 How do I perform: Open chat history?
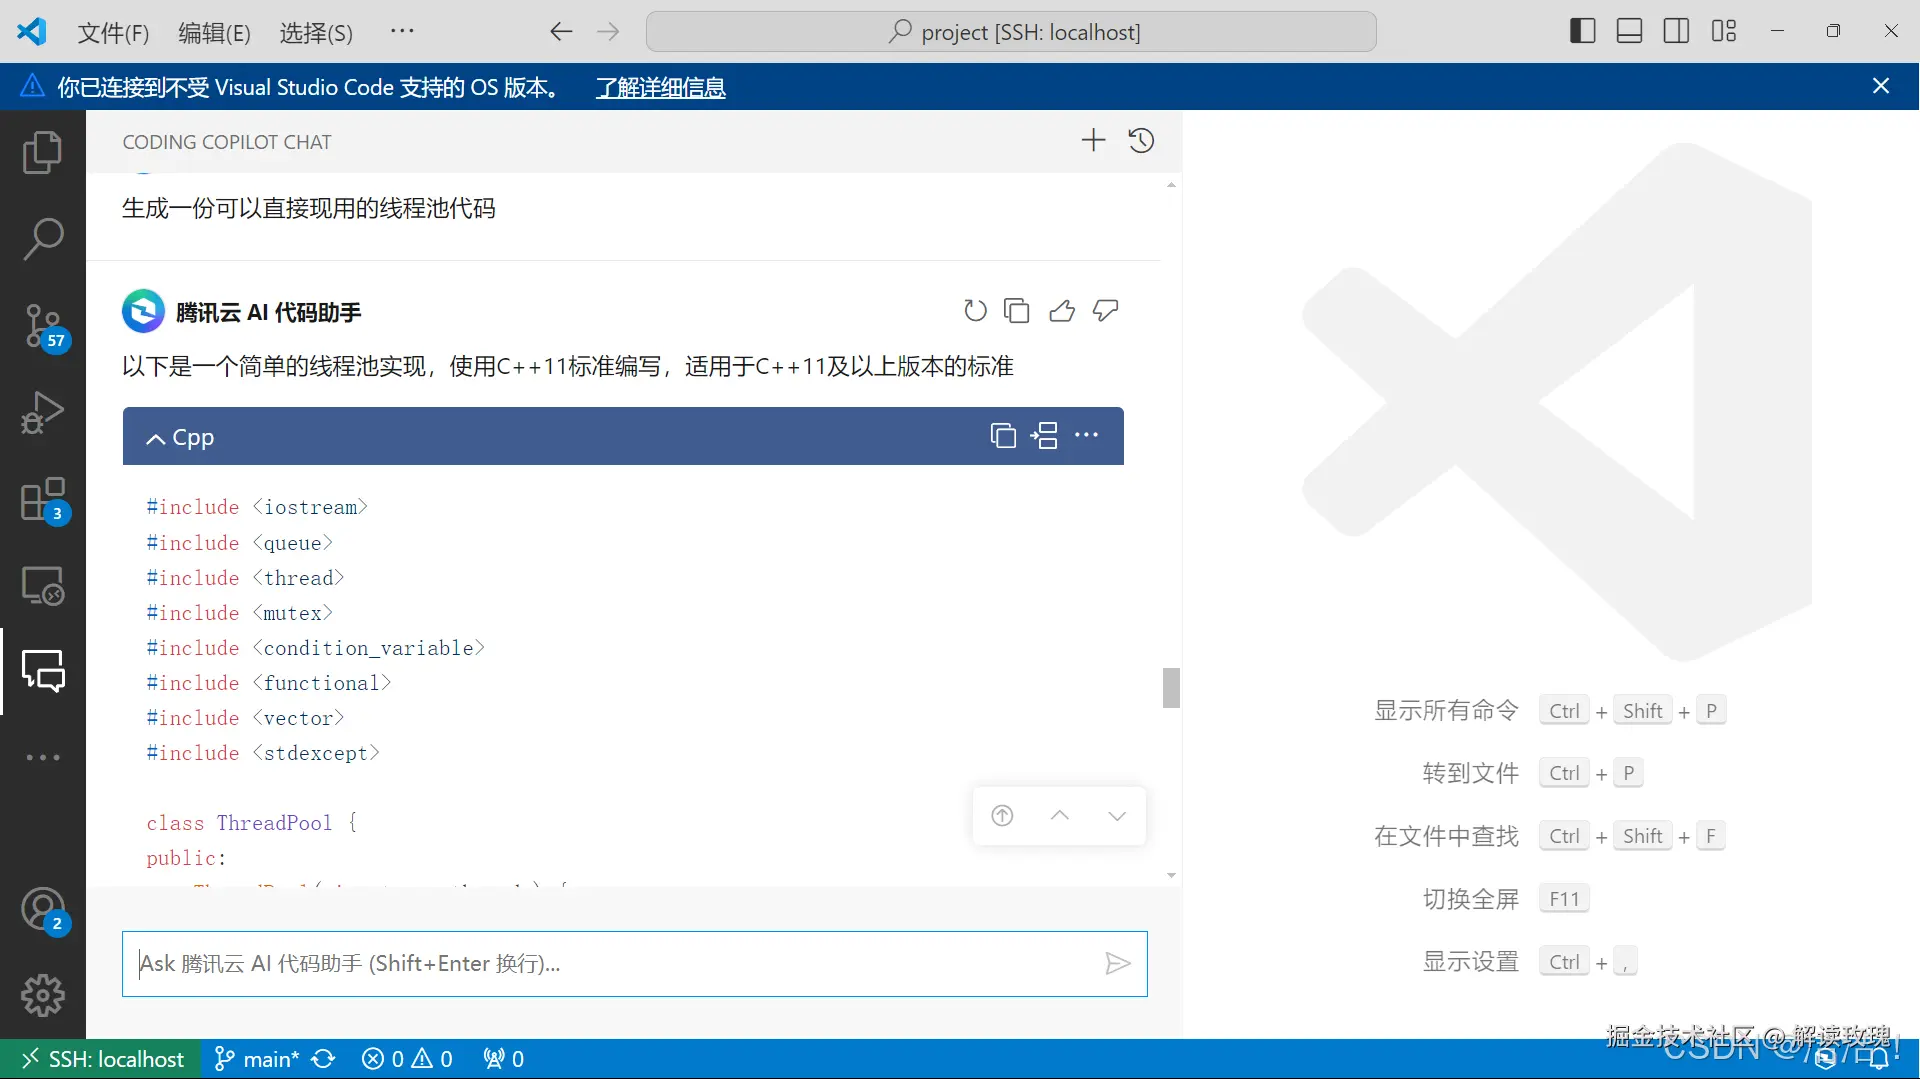click(x=1141, y=140)
